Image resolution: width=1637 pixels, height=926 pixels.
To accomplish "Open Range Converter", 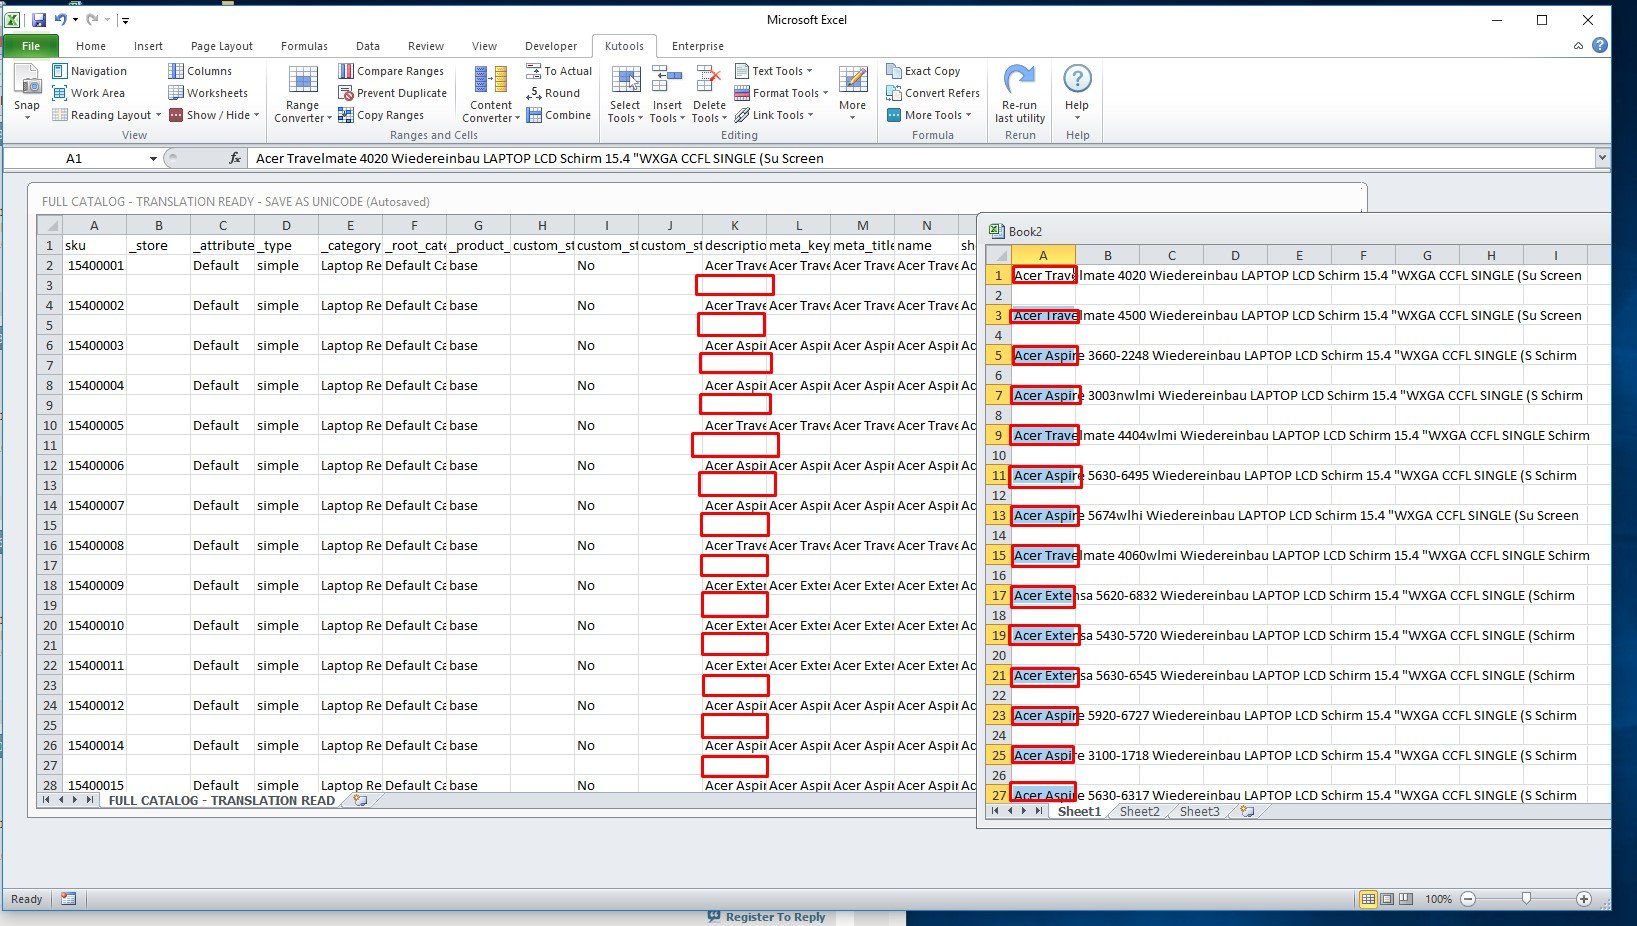I will (x=302, y=94).
